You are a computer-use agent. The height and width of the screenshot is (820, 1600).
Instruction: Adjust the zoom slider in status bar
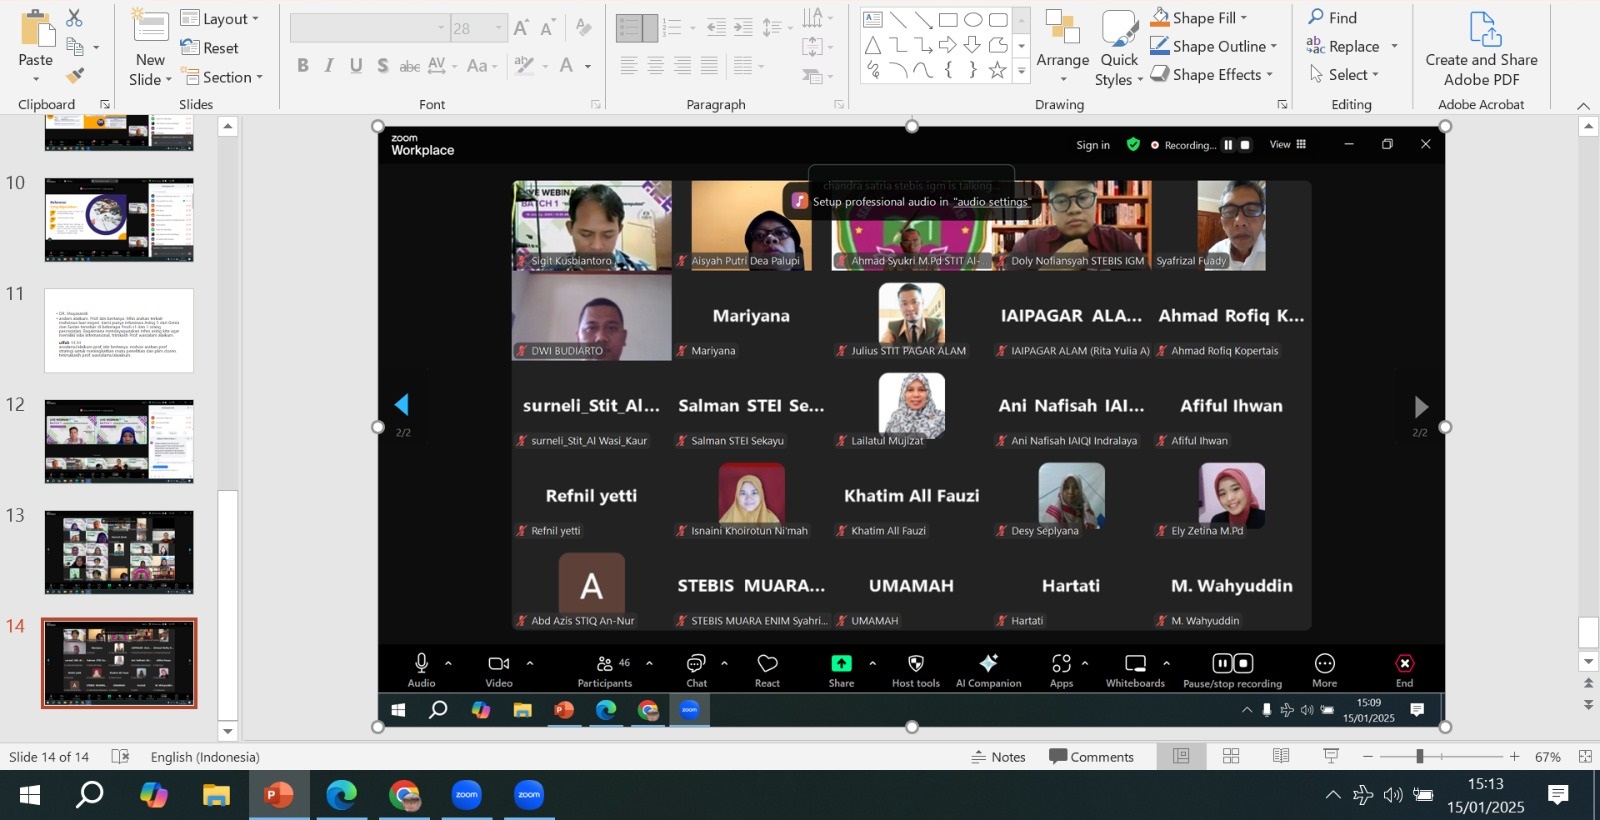1419,757
